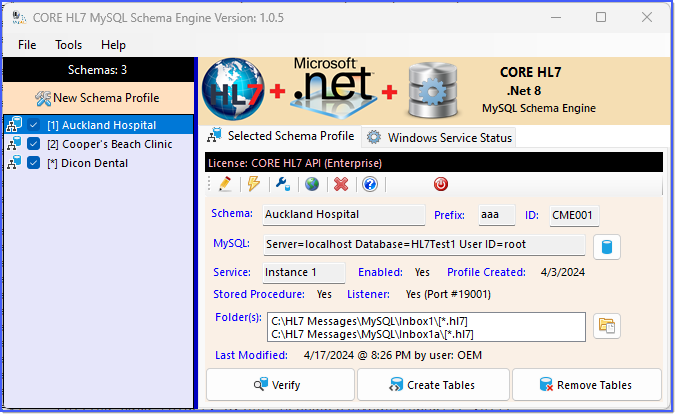Click the blue question mark help icon

pos(370,184)
